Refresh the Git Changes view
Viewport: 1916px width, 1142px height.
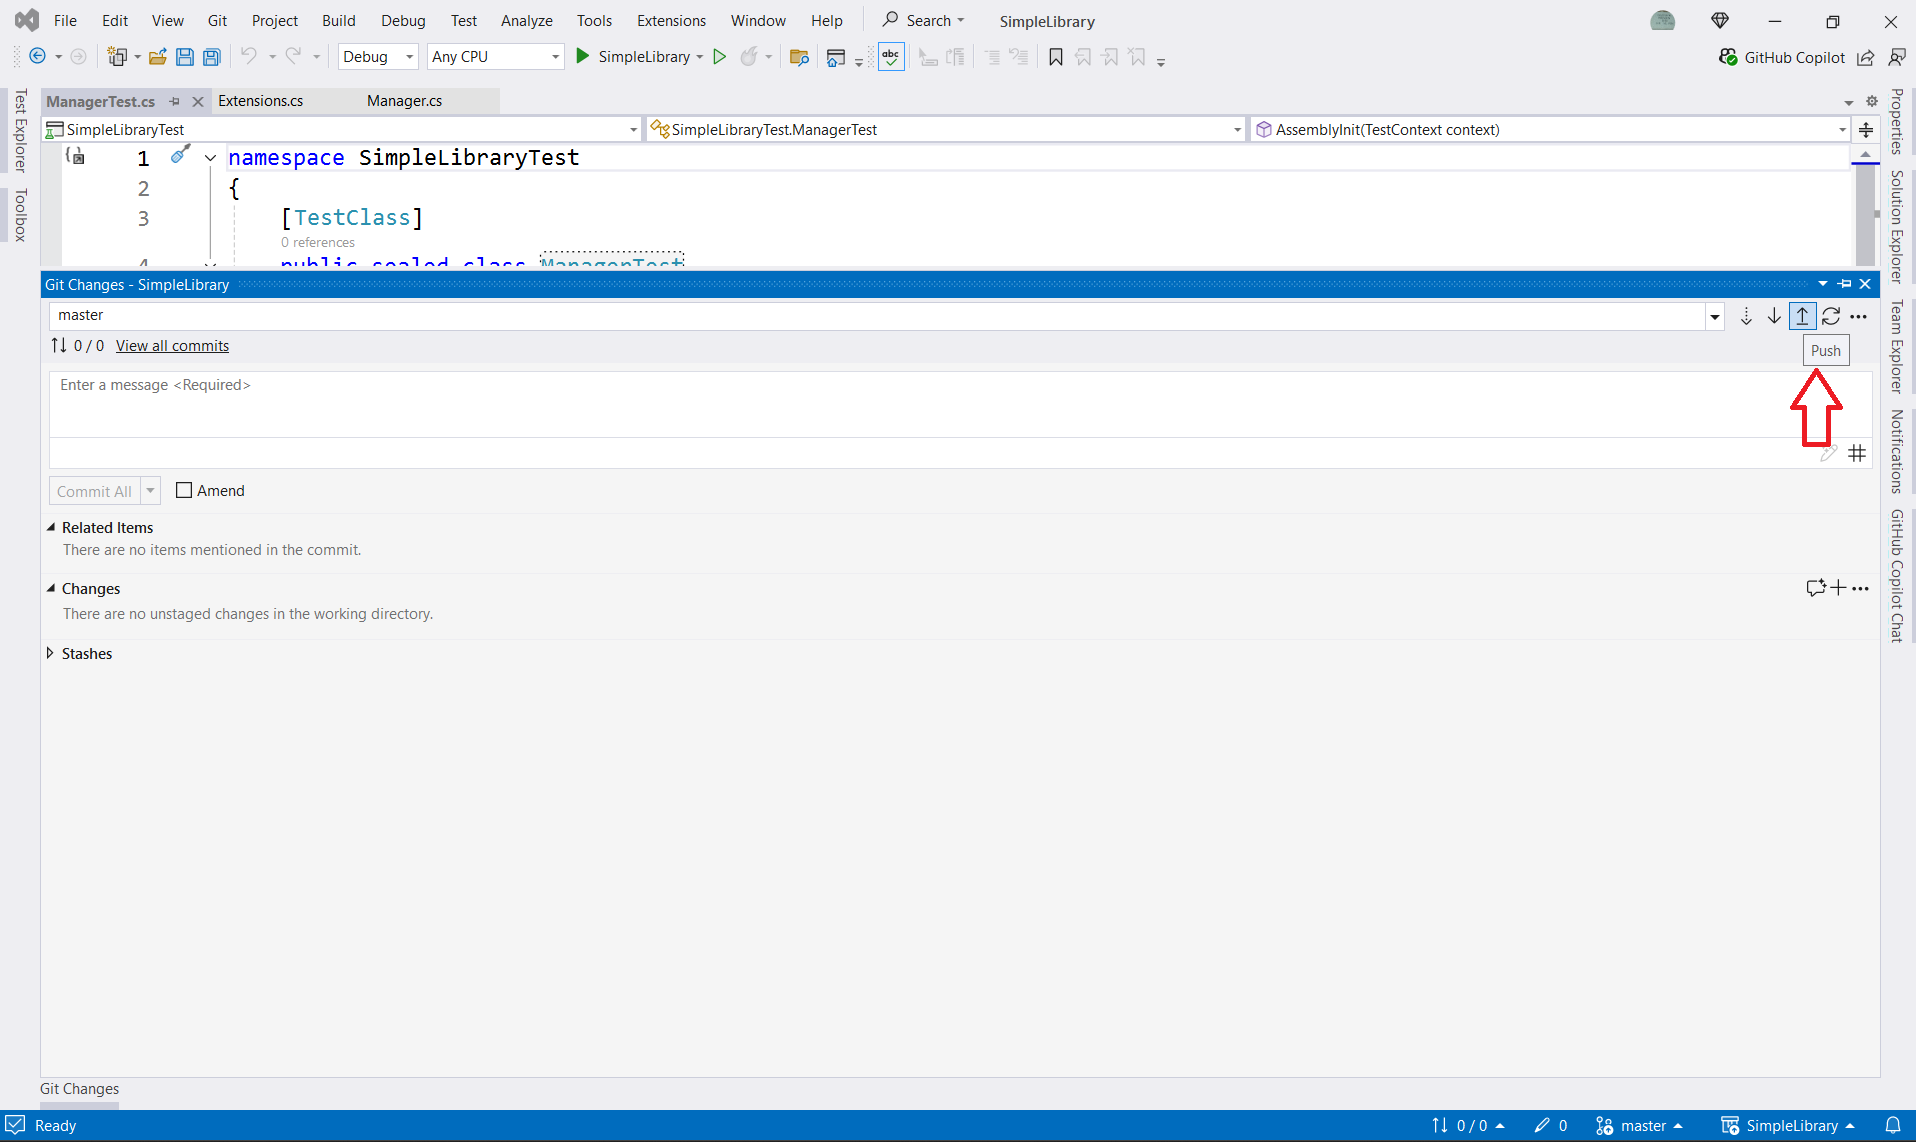click(1832, 316)
